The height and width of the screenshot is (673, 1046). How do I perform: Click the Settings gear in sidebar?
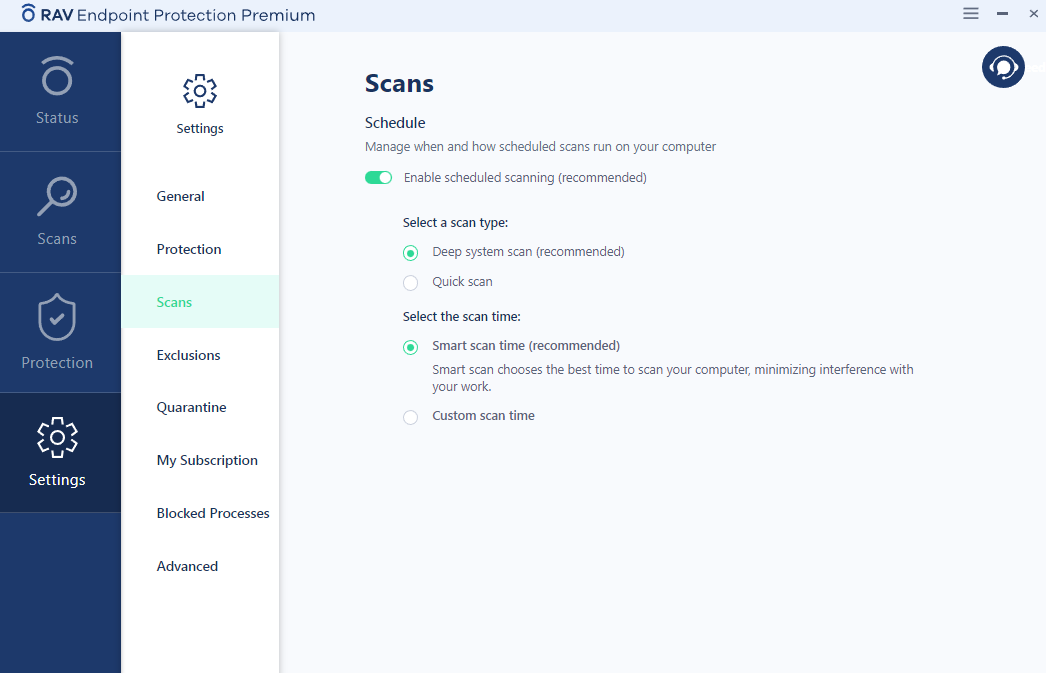(x=57, y=438)
